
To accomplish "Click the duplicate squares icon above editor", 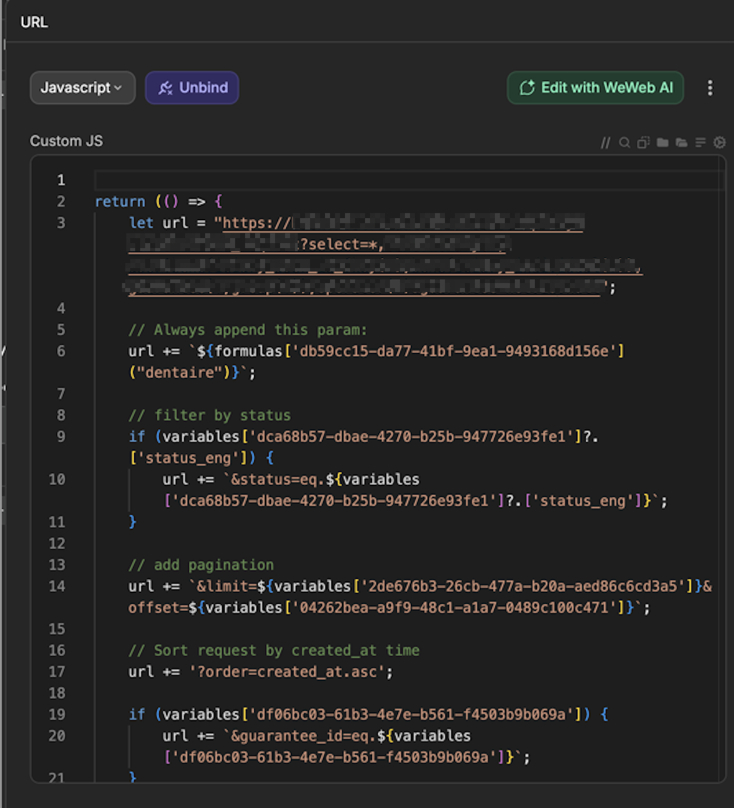I will (643, 143).
